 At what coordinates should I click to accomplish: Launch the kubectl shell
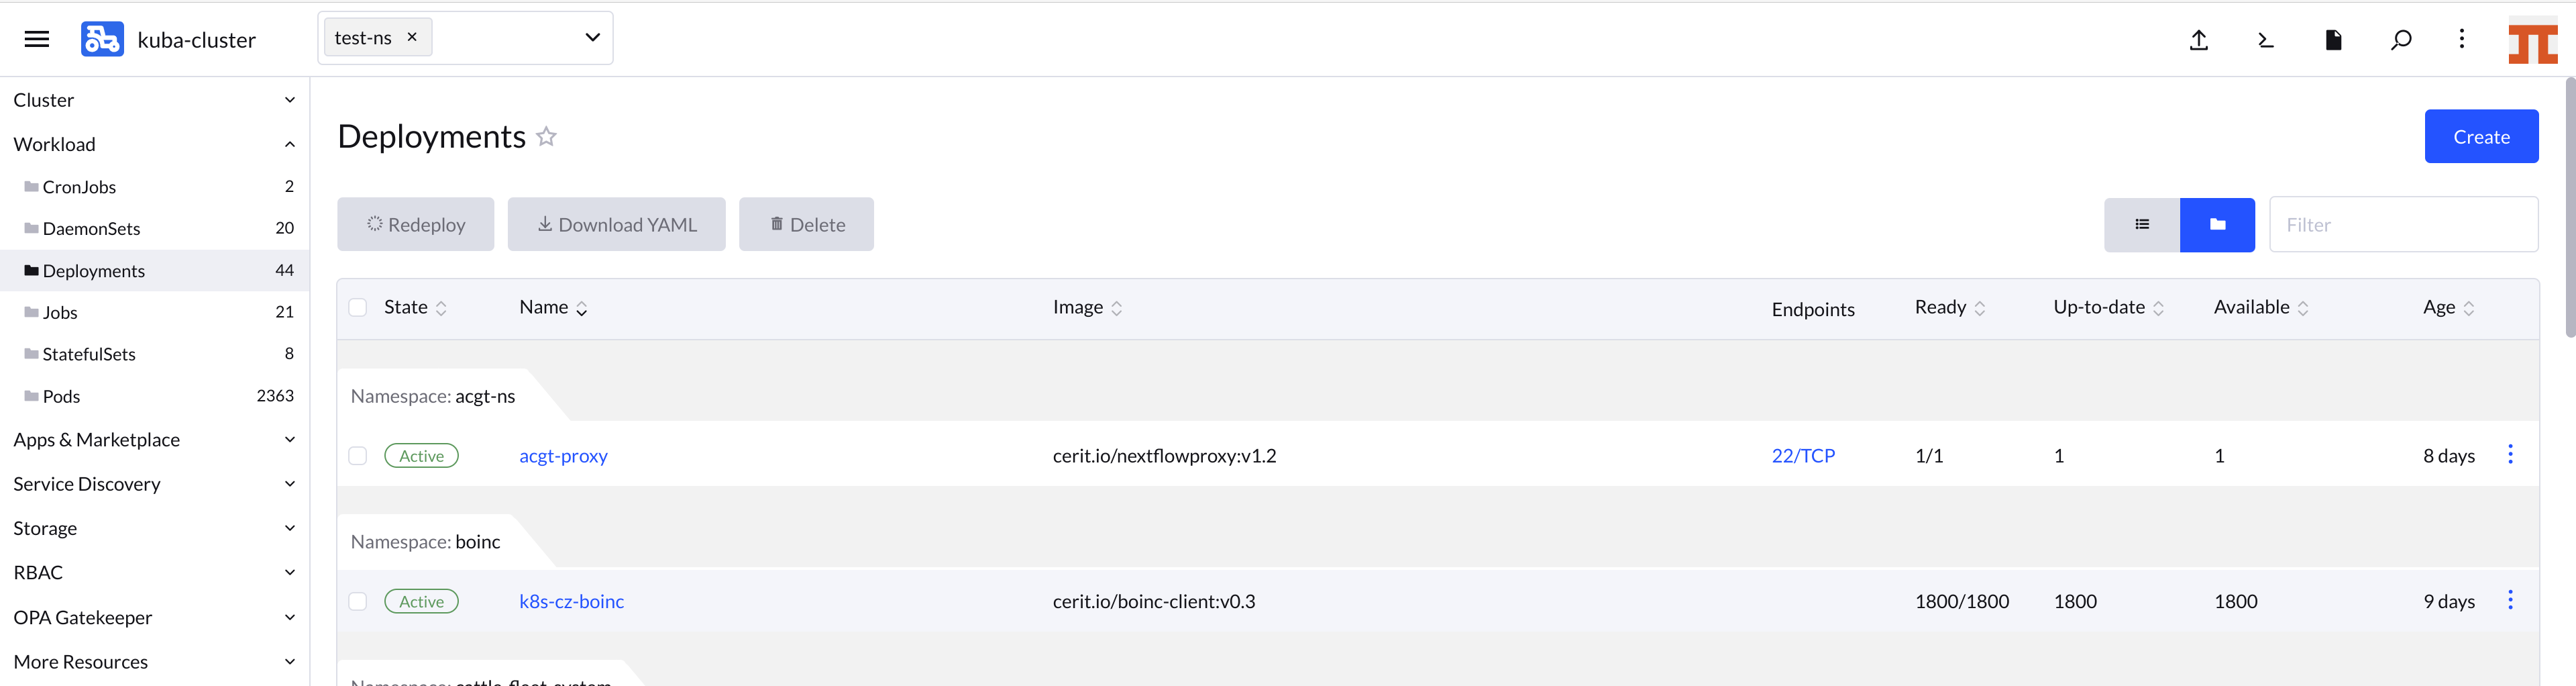pyautogui.click(x=2265, y=39)
